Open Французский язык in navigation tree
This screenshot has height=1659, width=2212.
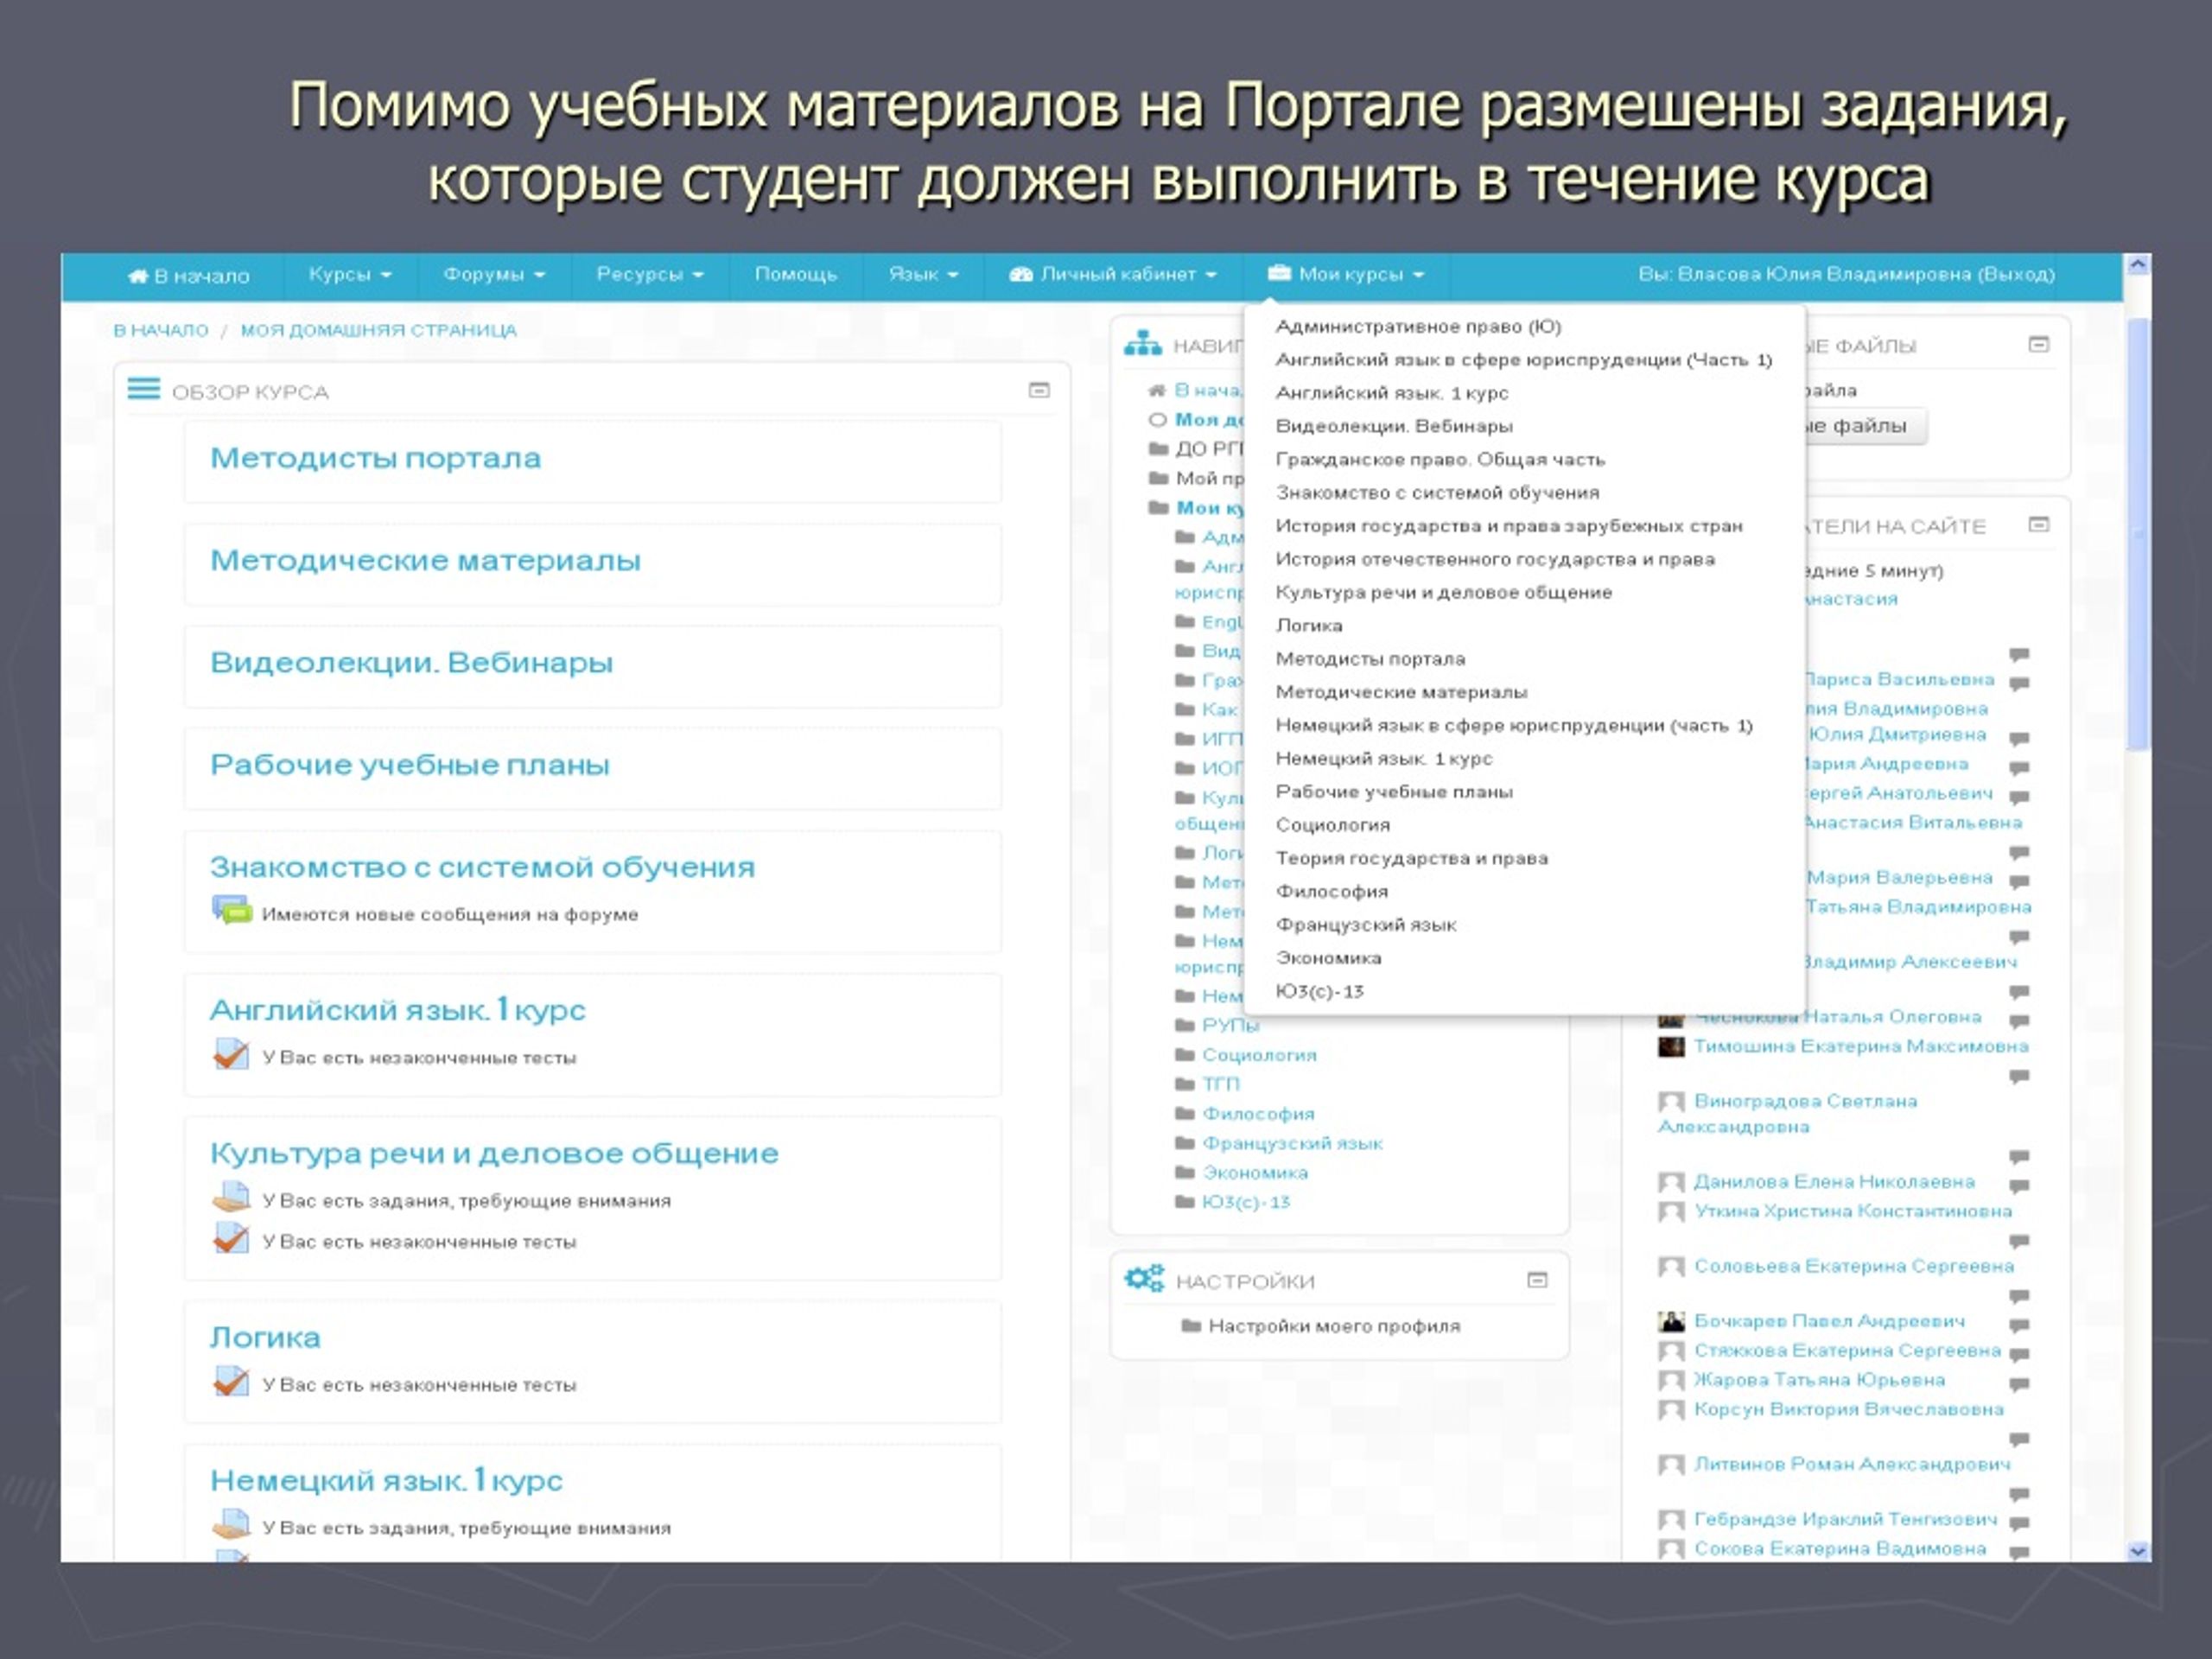click(1293, 1143)
